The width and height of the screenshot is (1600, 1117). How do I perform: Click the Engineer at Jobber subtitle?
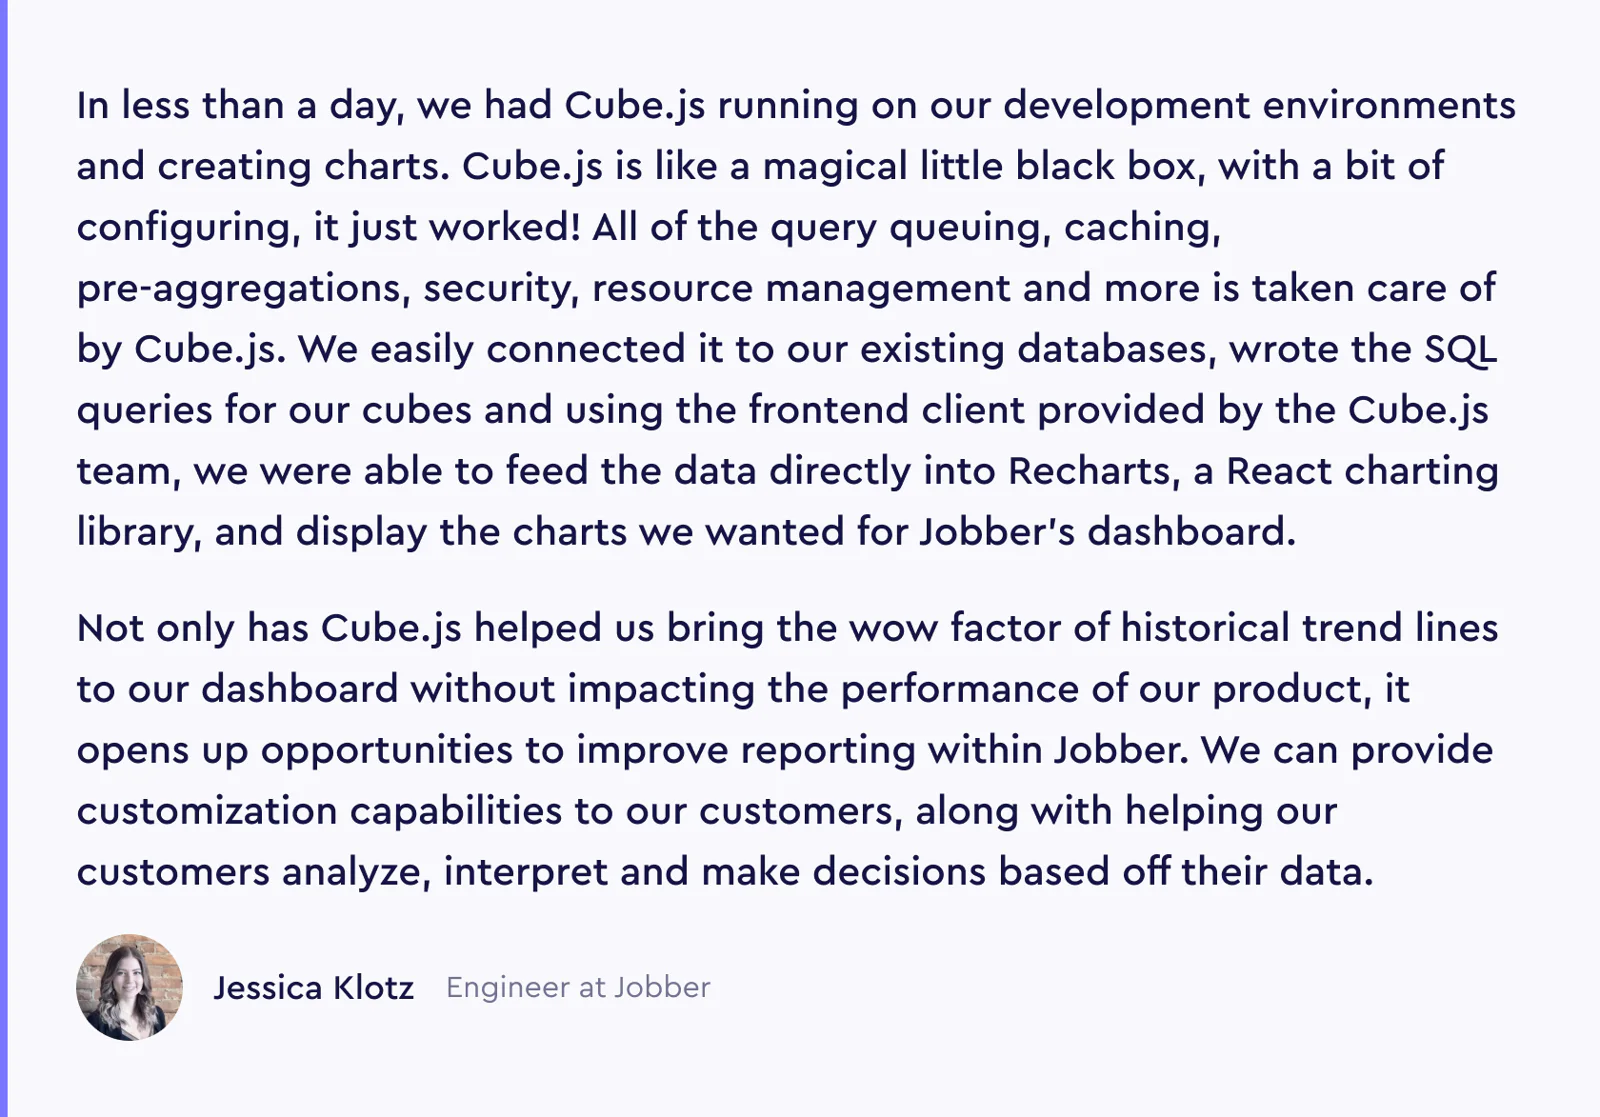(x=578, y=988)
